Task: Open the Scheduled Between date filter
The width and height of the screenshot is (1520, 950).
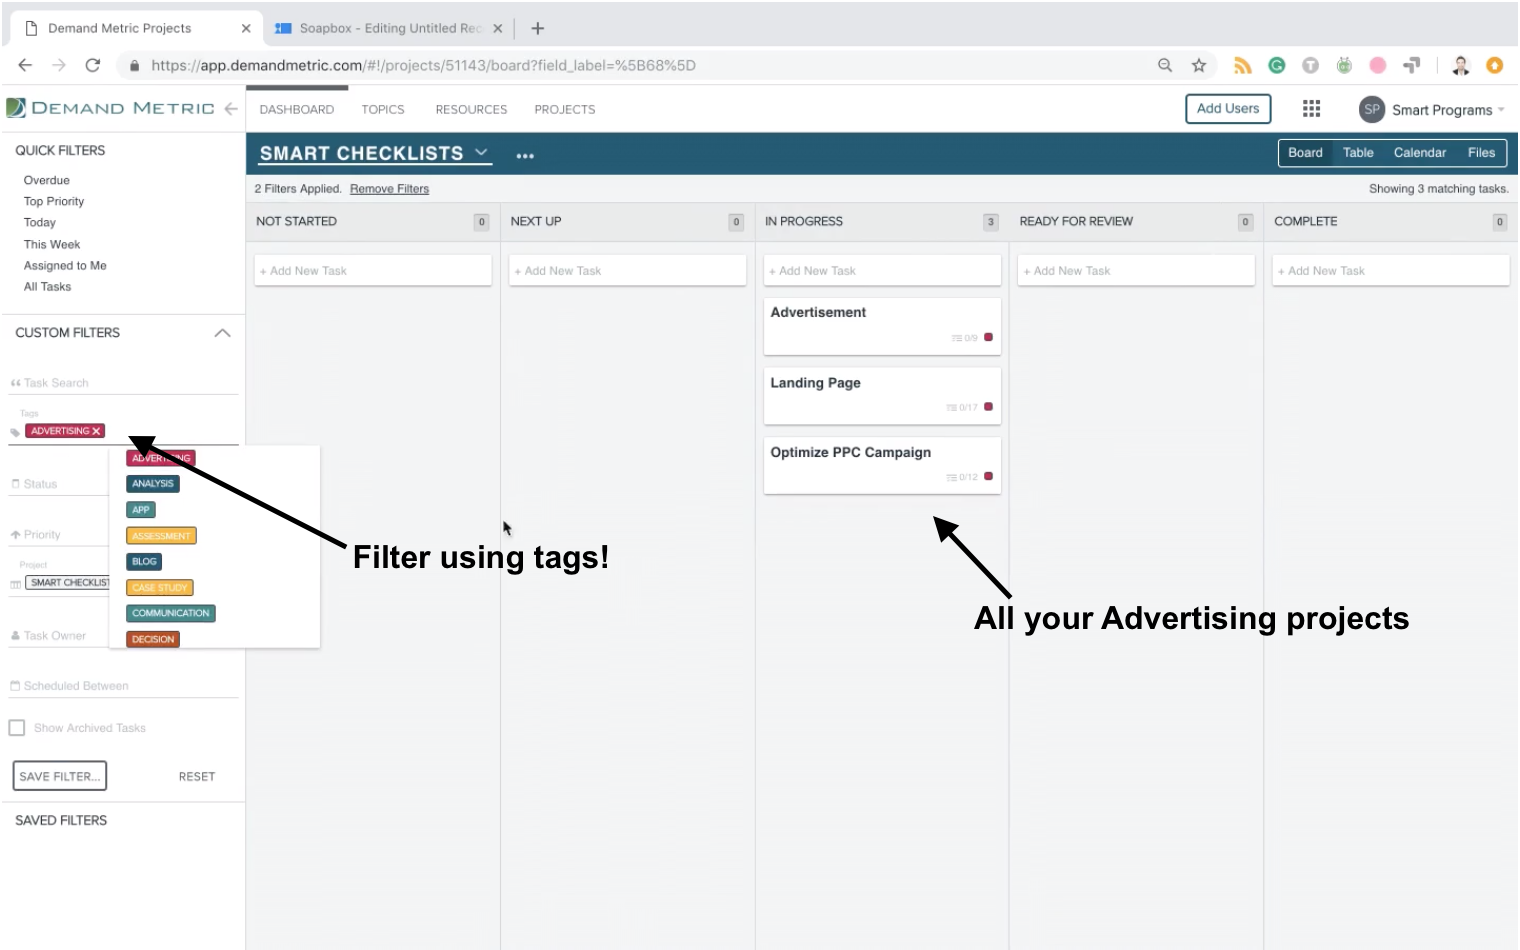Action: pyautogui.click(x=124, y=686)
